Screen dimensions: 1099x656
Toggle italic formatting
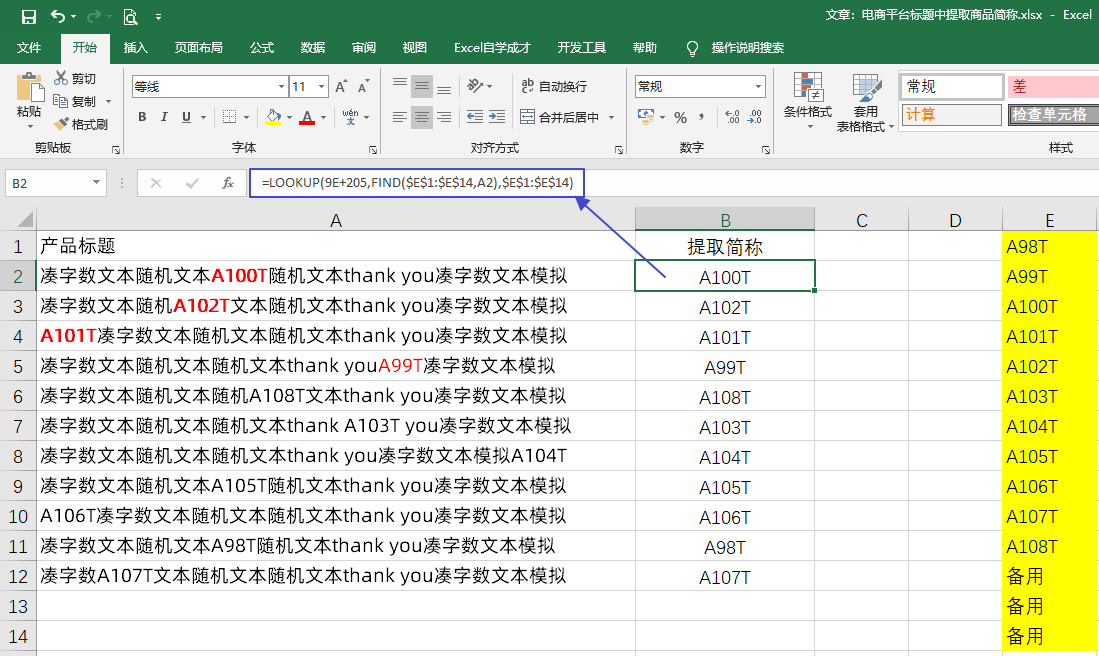164,117
